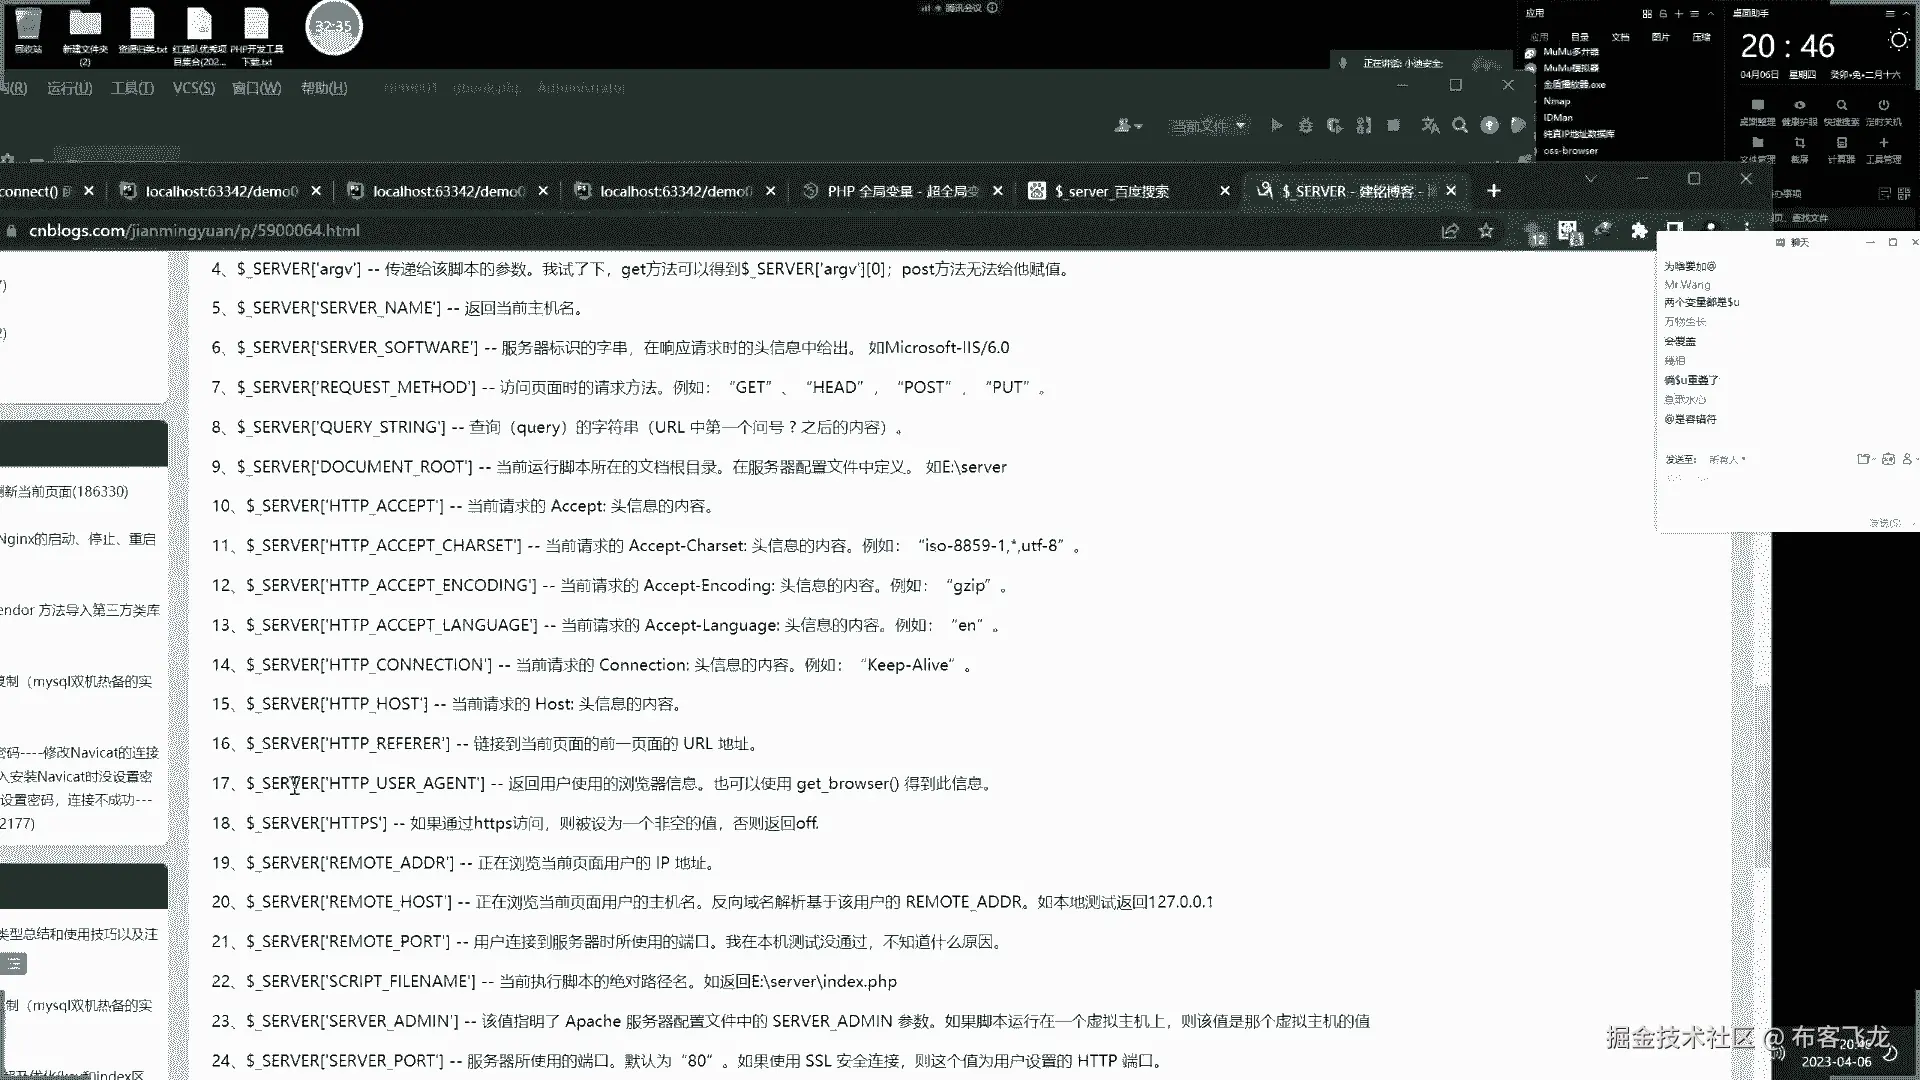This screenshot has height=1080, width=1920.
Task: Open browser extensions puzzle icon
Action: 1639,231
